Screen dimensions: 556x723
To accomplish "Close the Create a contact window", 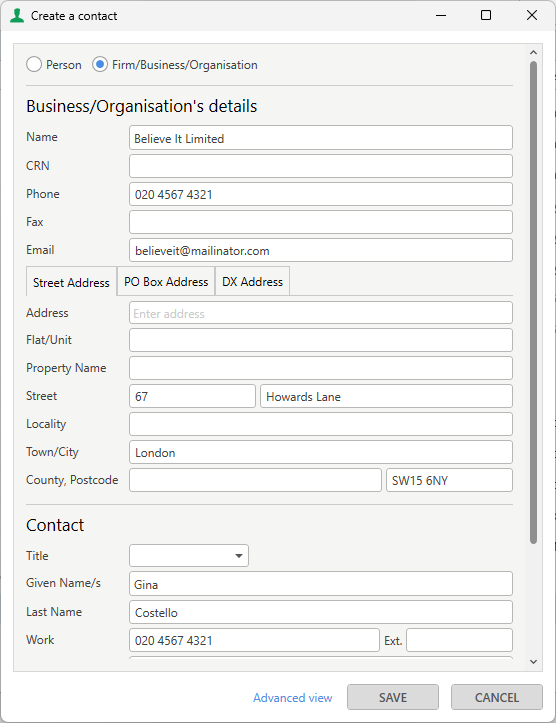I will [x=532, y=15].
